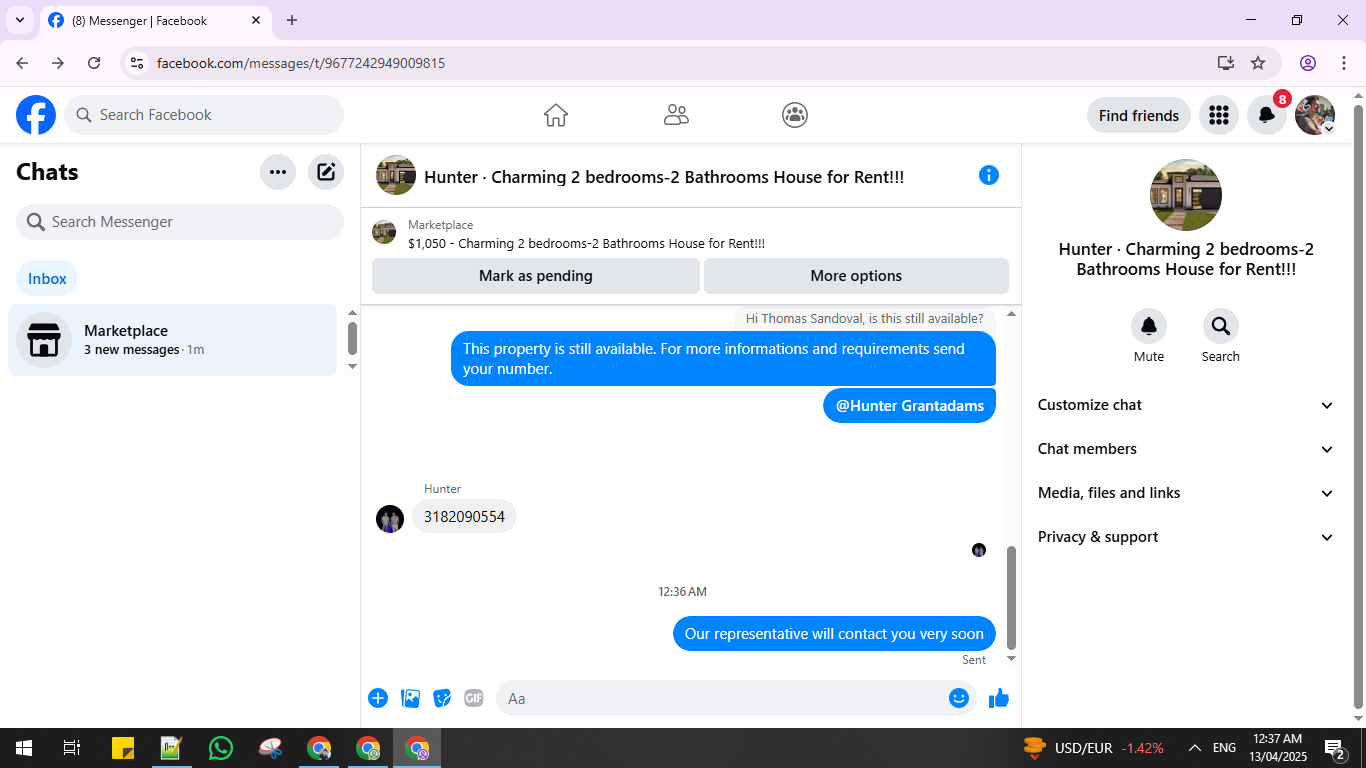Open the listing thumbnail in chat header
The image size is (1366, 768).
click(396, 175)
